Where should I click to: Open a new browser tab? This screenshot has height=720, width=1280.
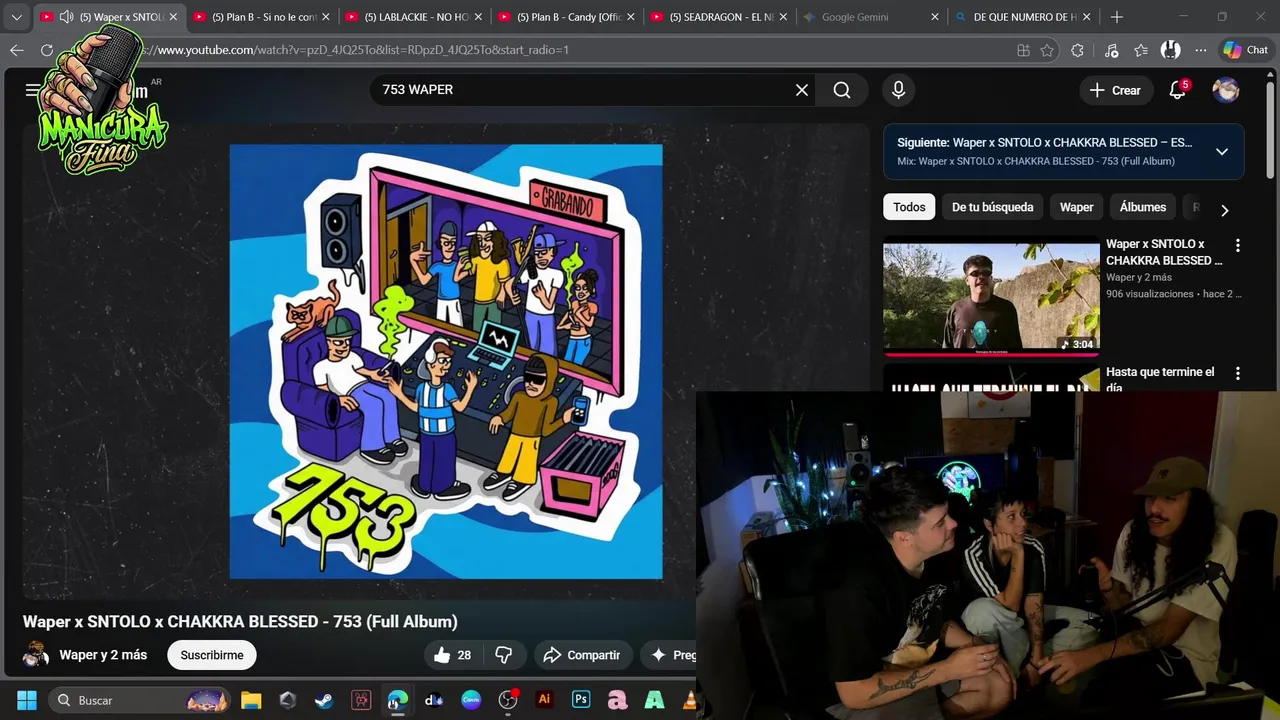point(1117,17)
